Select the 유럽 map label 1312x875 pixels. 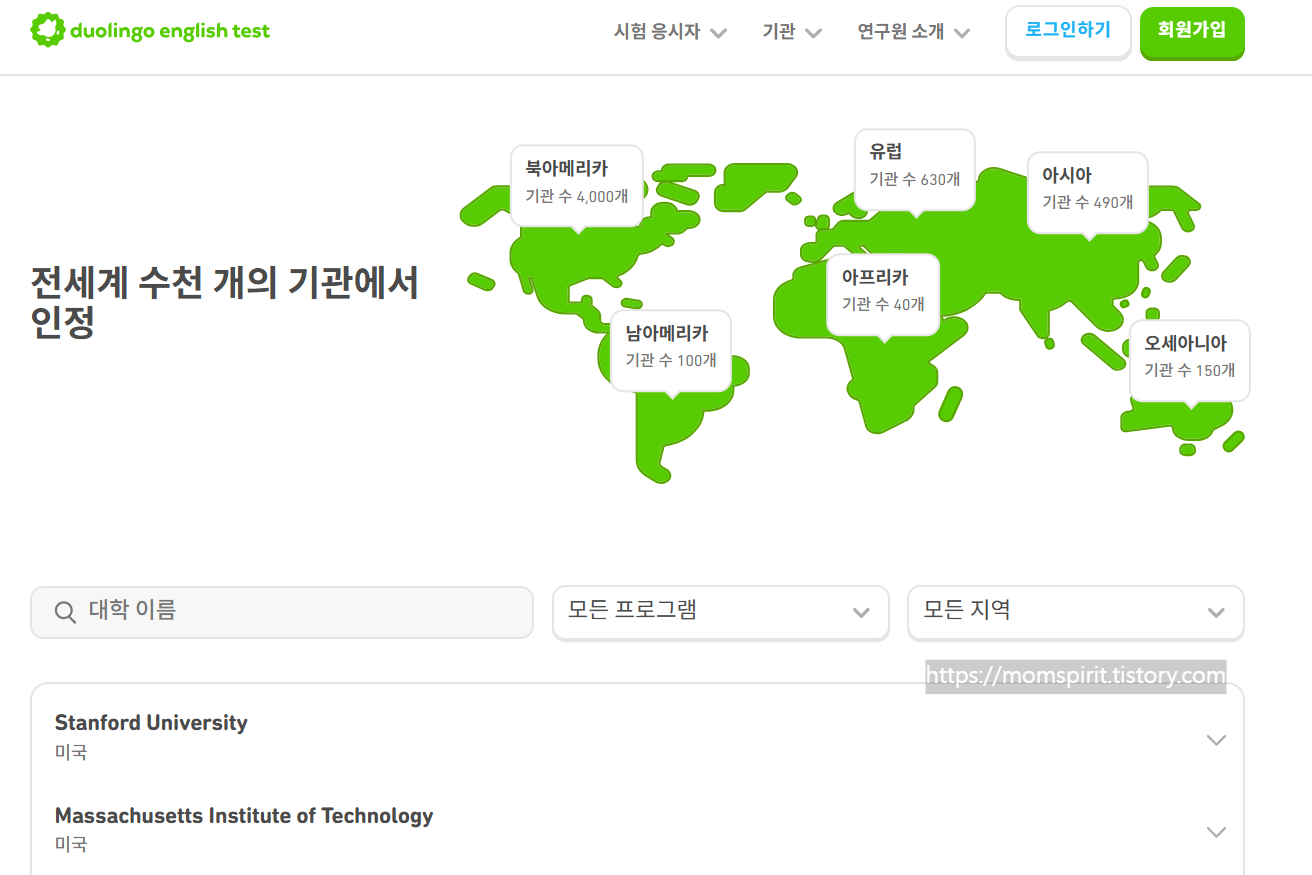point(914,169)
